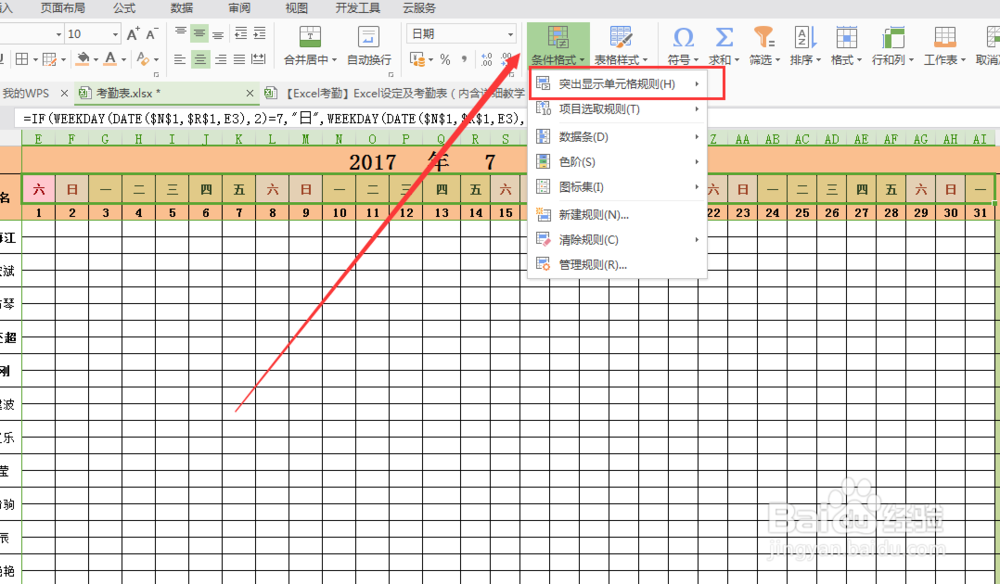Open 突出显示单元格规则(H) submenu

(617, 84)
